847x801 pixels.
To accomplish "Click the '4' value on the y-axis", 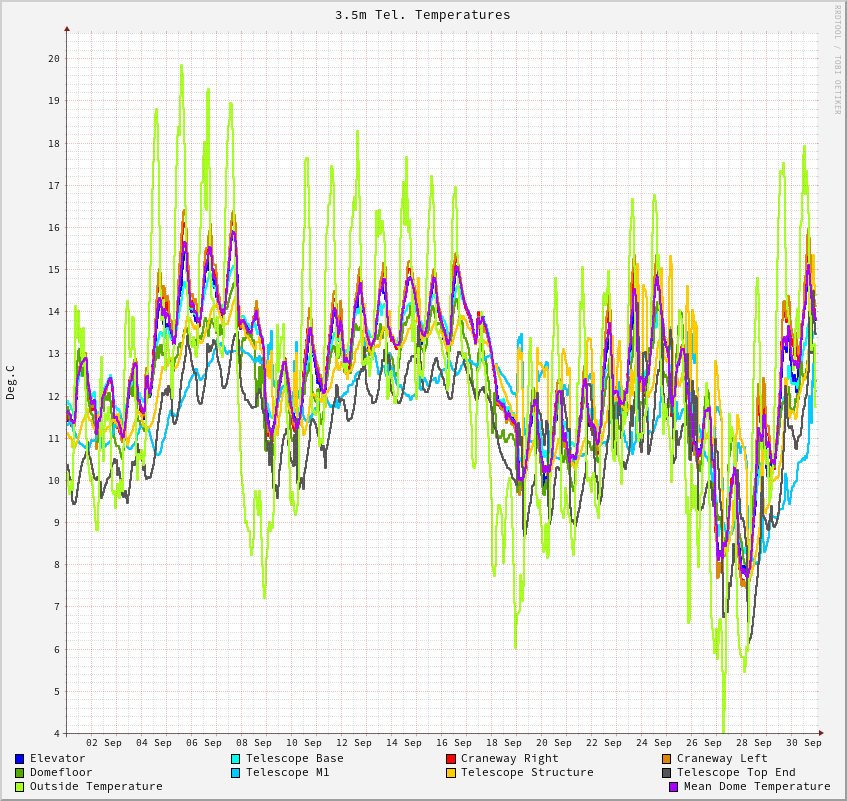I will tap(56, 734).
